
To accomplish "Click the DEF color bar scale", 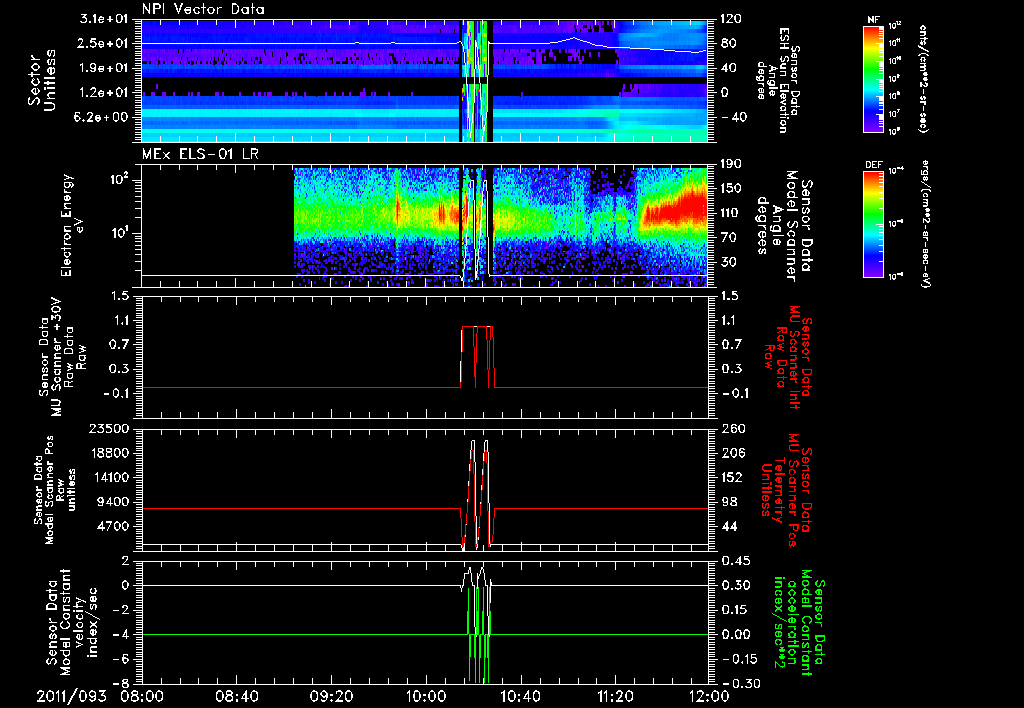I will (x=874, y=223).
